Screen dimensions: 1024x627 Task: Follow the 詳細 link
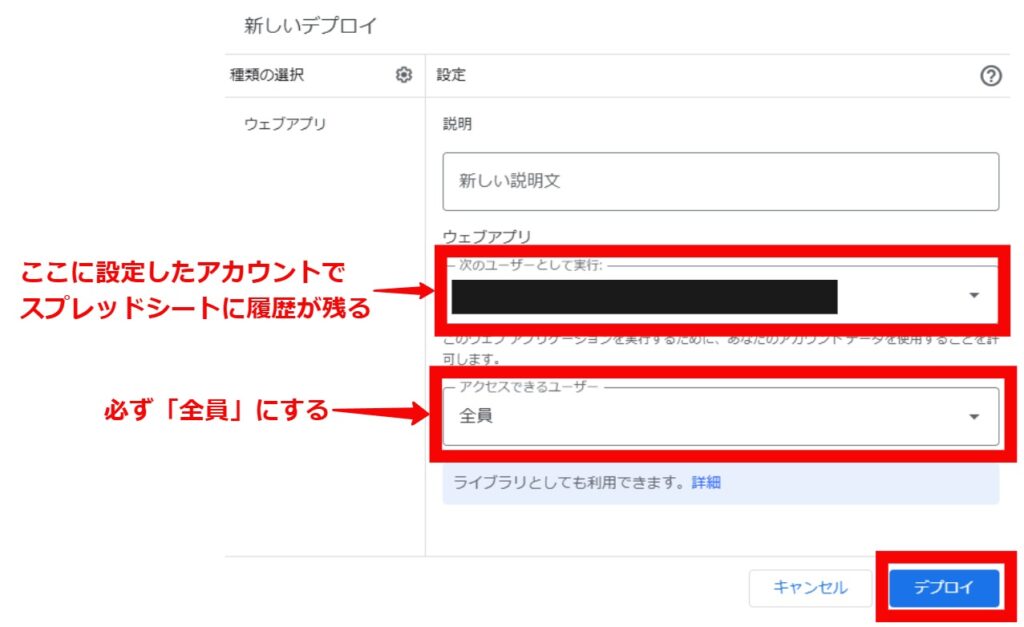(x=706, y=483)
